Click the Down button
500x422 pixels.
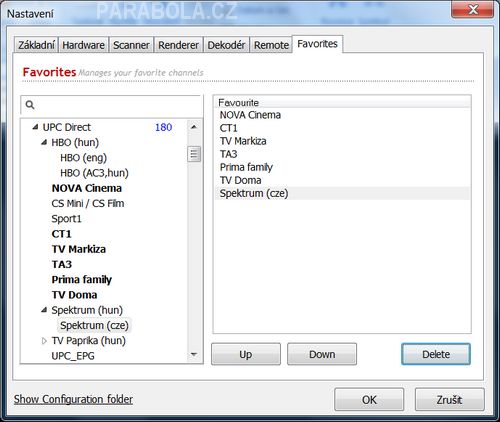pos(322,354)
